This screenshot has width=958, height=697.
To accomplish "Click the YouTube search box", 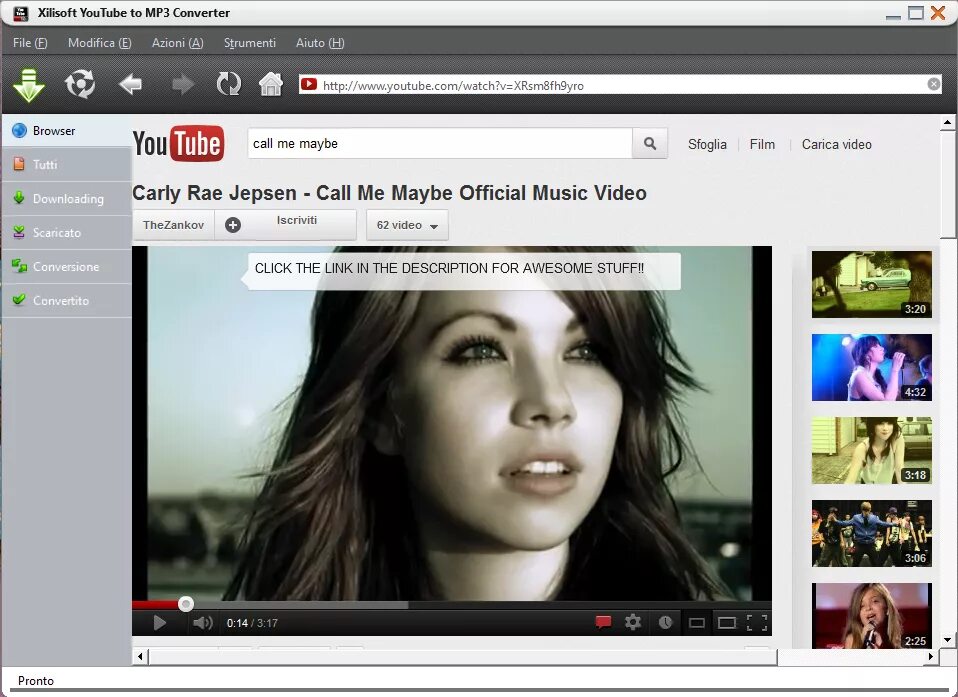I will [440, 144].
